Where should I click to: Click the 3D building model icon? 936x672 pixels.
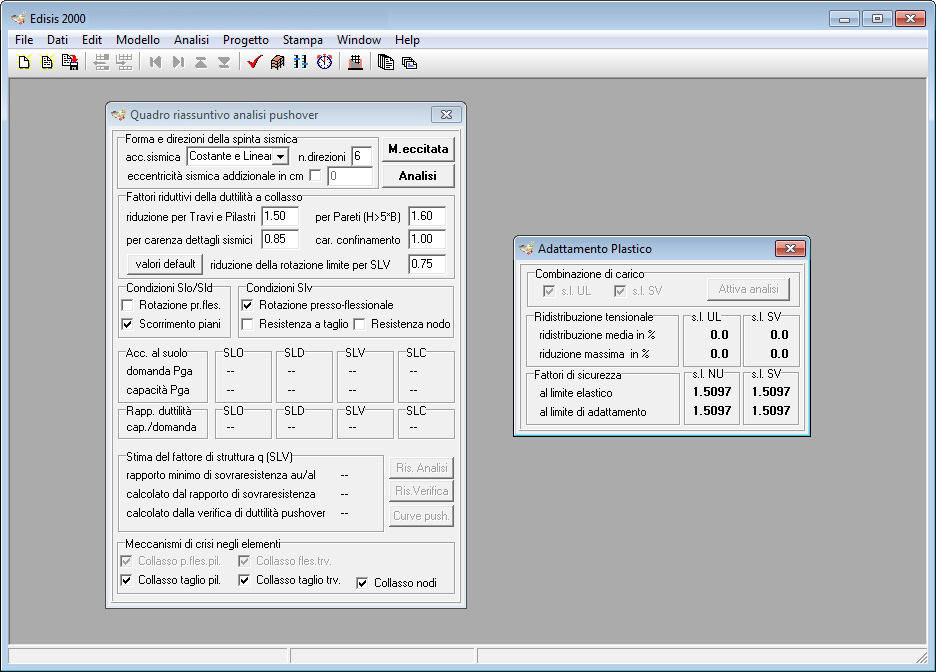(x=277, y=62)
